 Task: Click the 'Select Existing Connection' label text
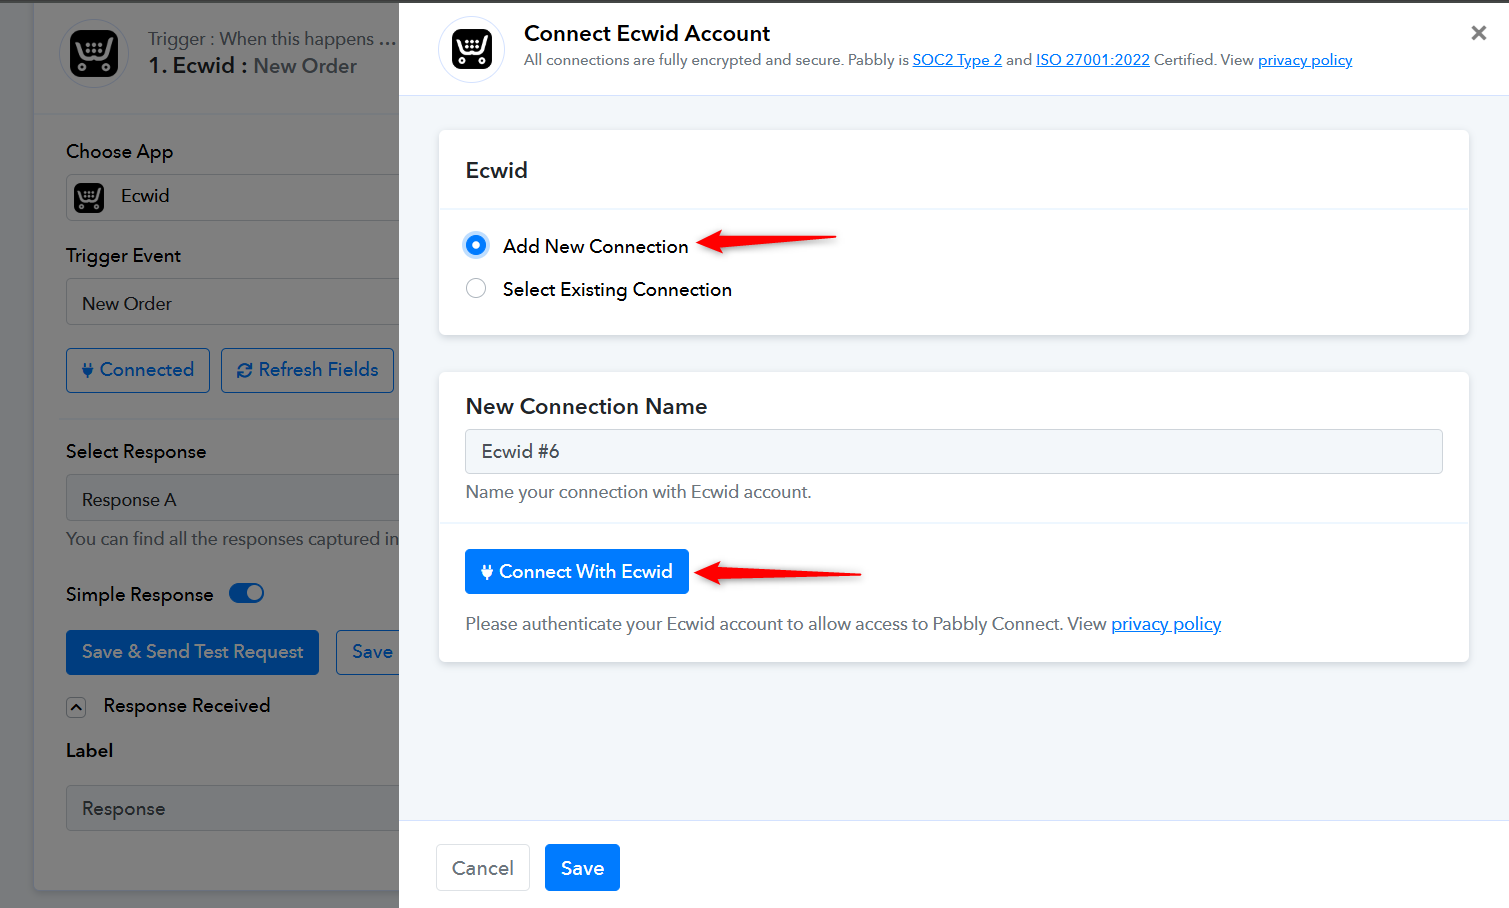pyautogui.click(x=617, y=289)
